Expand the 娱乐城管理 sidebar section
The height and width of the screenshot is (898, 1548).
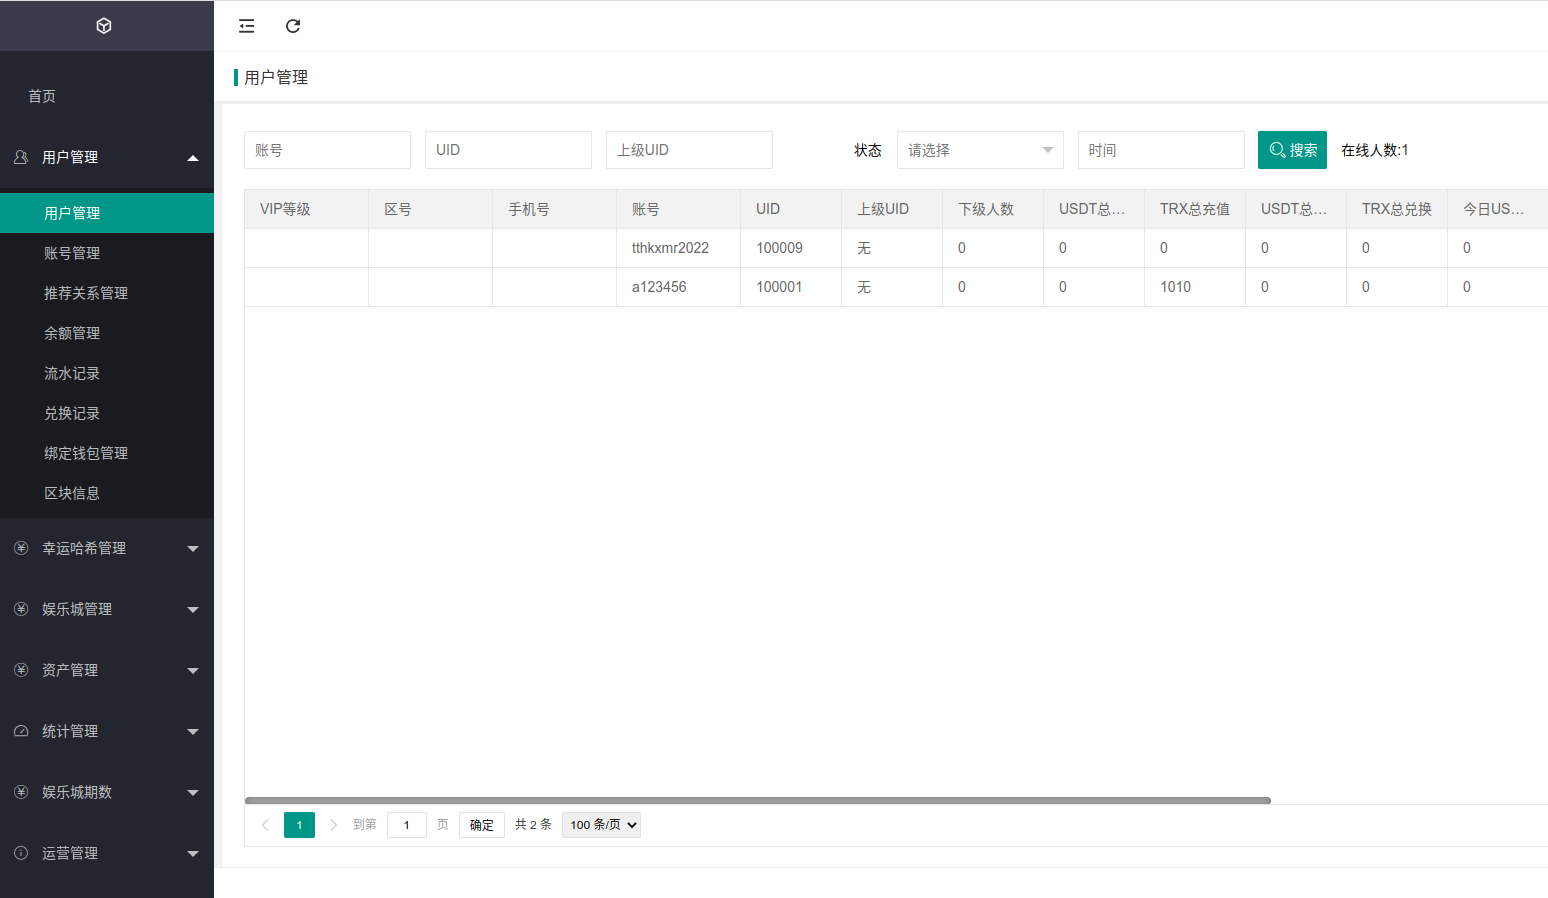point(106,609)
